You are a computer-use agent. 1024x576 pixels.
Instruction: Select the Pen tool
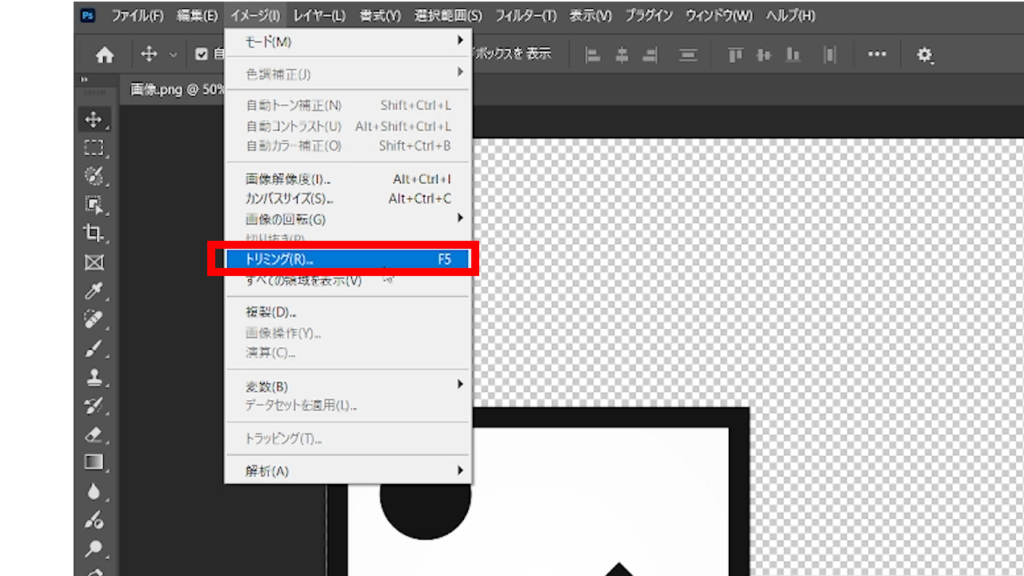[93, 571]
